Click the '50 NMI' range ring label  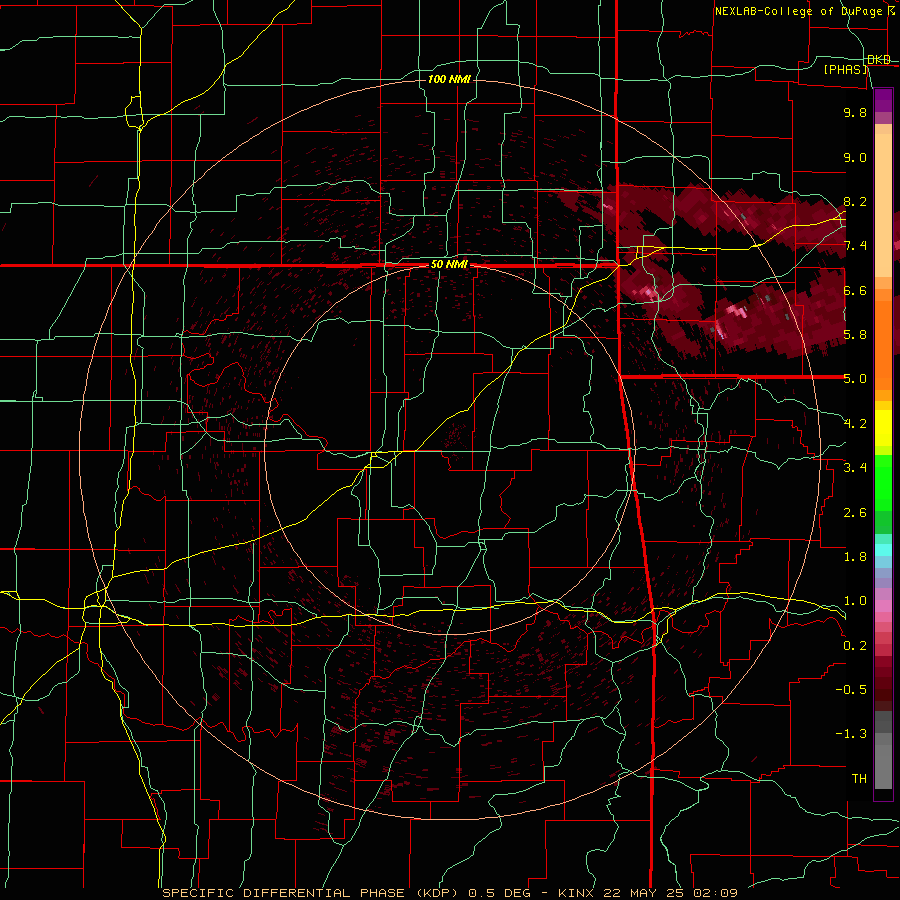pyautogui.click(x=449, y=265)
